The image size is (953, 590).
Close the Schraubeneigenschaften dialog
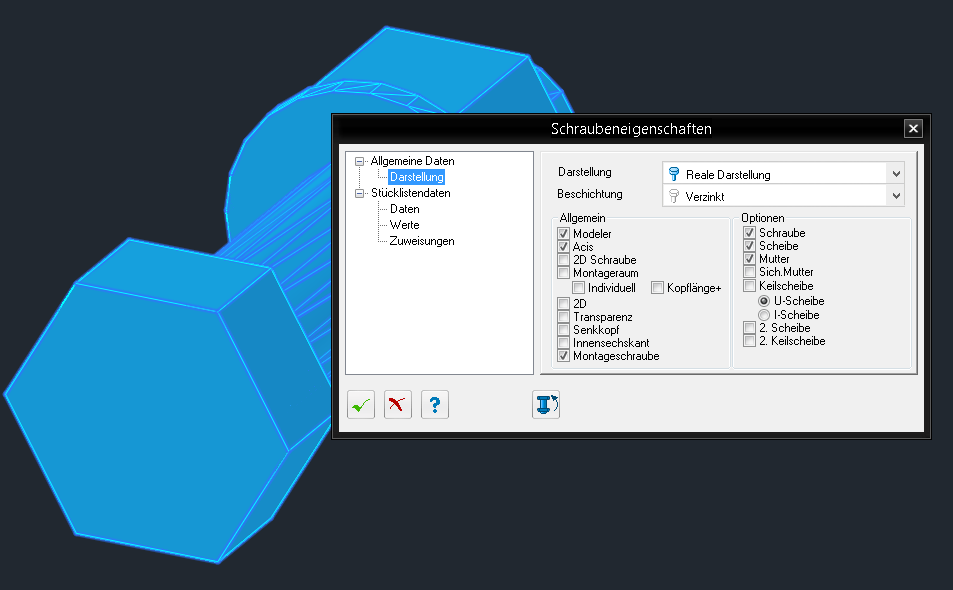click(x=913, y=129)
